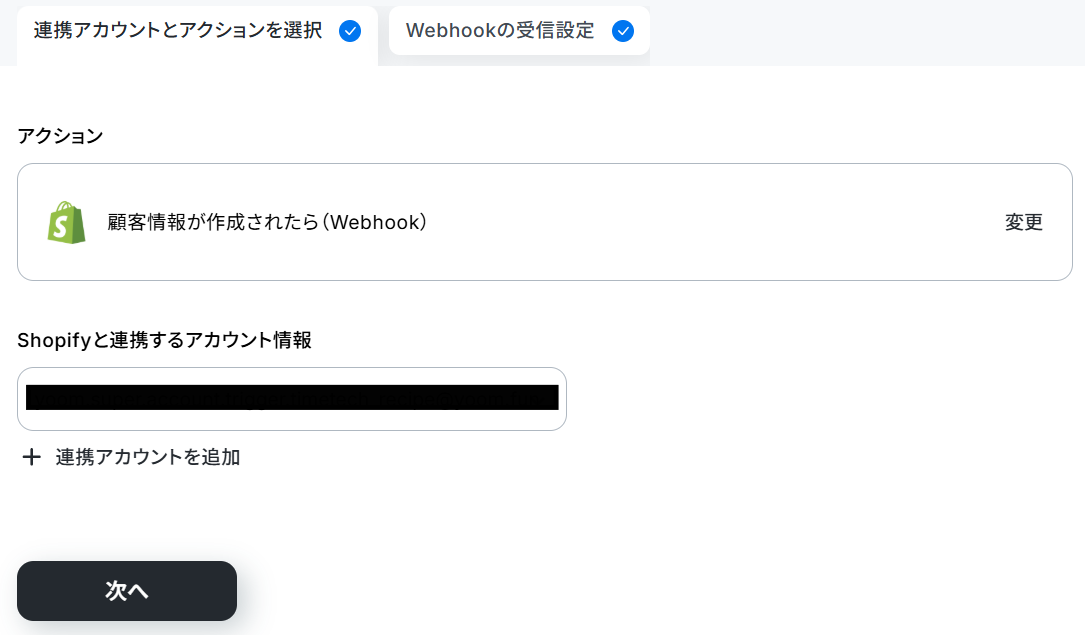Open the Shopify linked account dropdown
The width and height of the screenshot is (1085, 635).
point(292,399)
